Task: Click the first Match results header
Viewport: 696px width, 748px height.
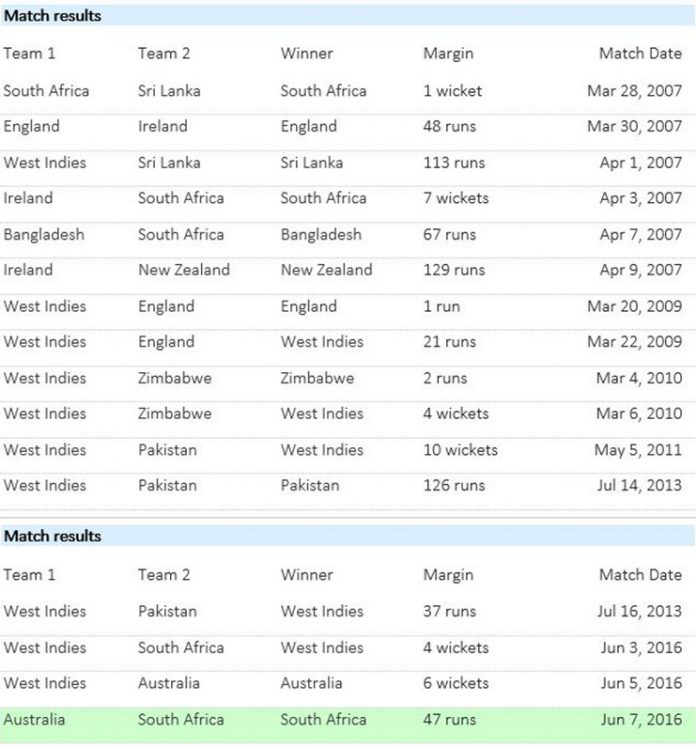Action: point(52,16)
